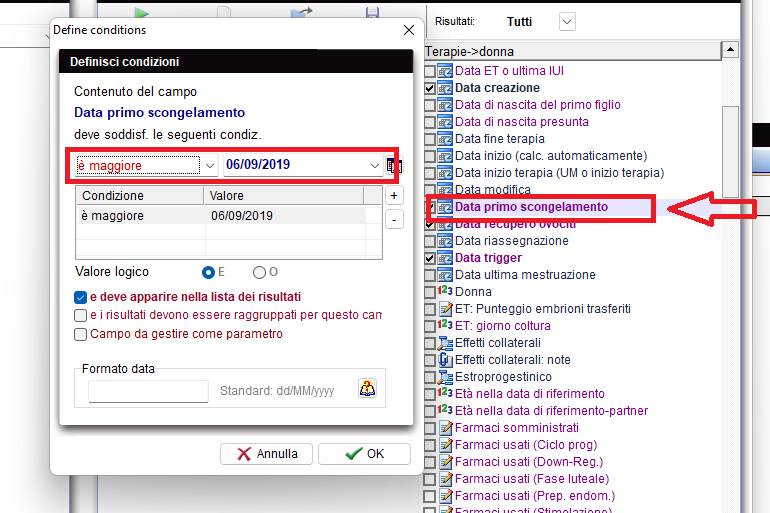Click the date icon for Data di nascita presunta
Viewport: 770px width, 513px height.
click(x=445, y=122)
